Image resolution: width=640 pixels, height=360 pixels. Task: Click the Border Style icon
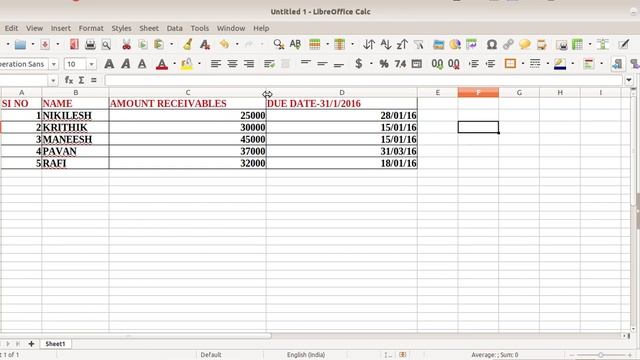tap(535, 64)
